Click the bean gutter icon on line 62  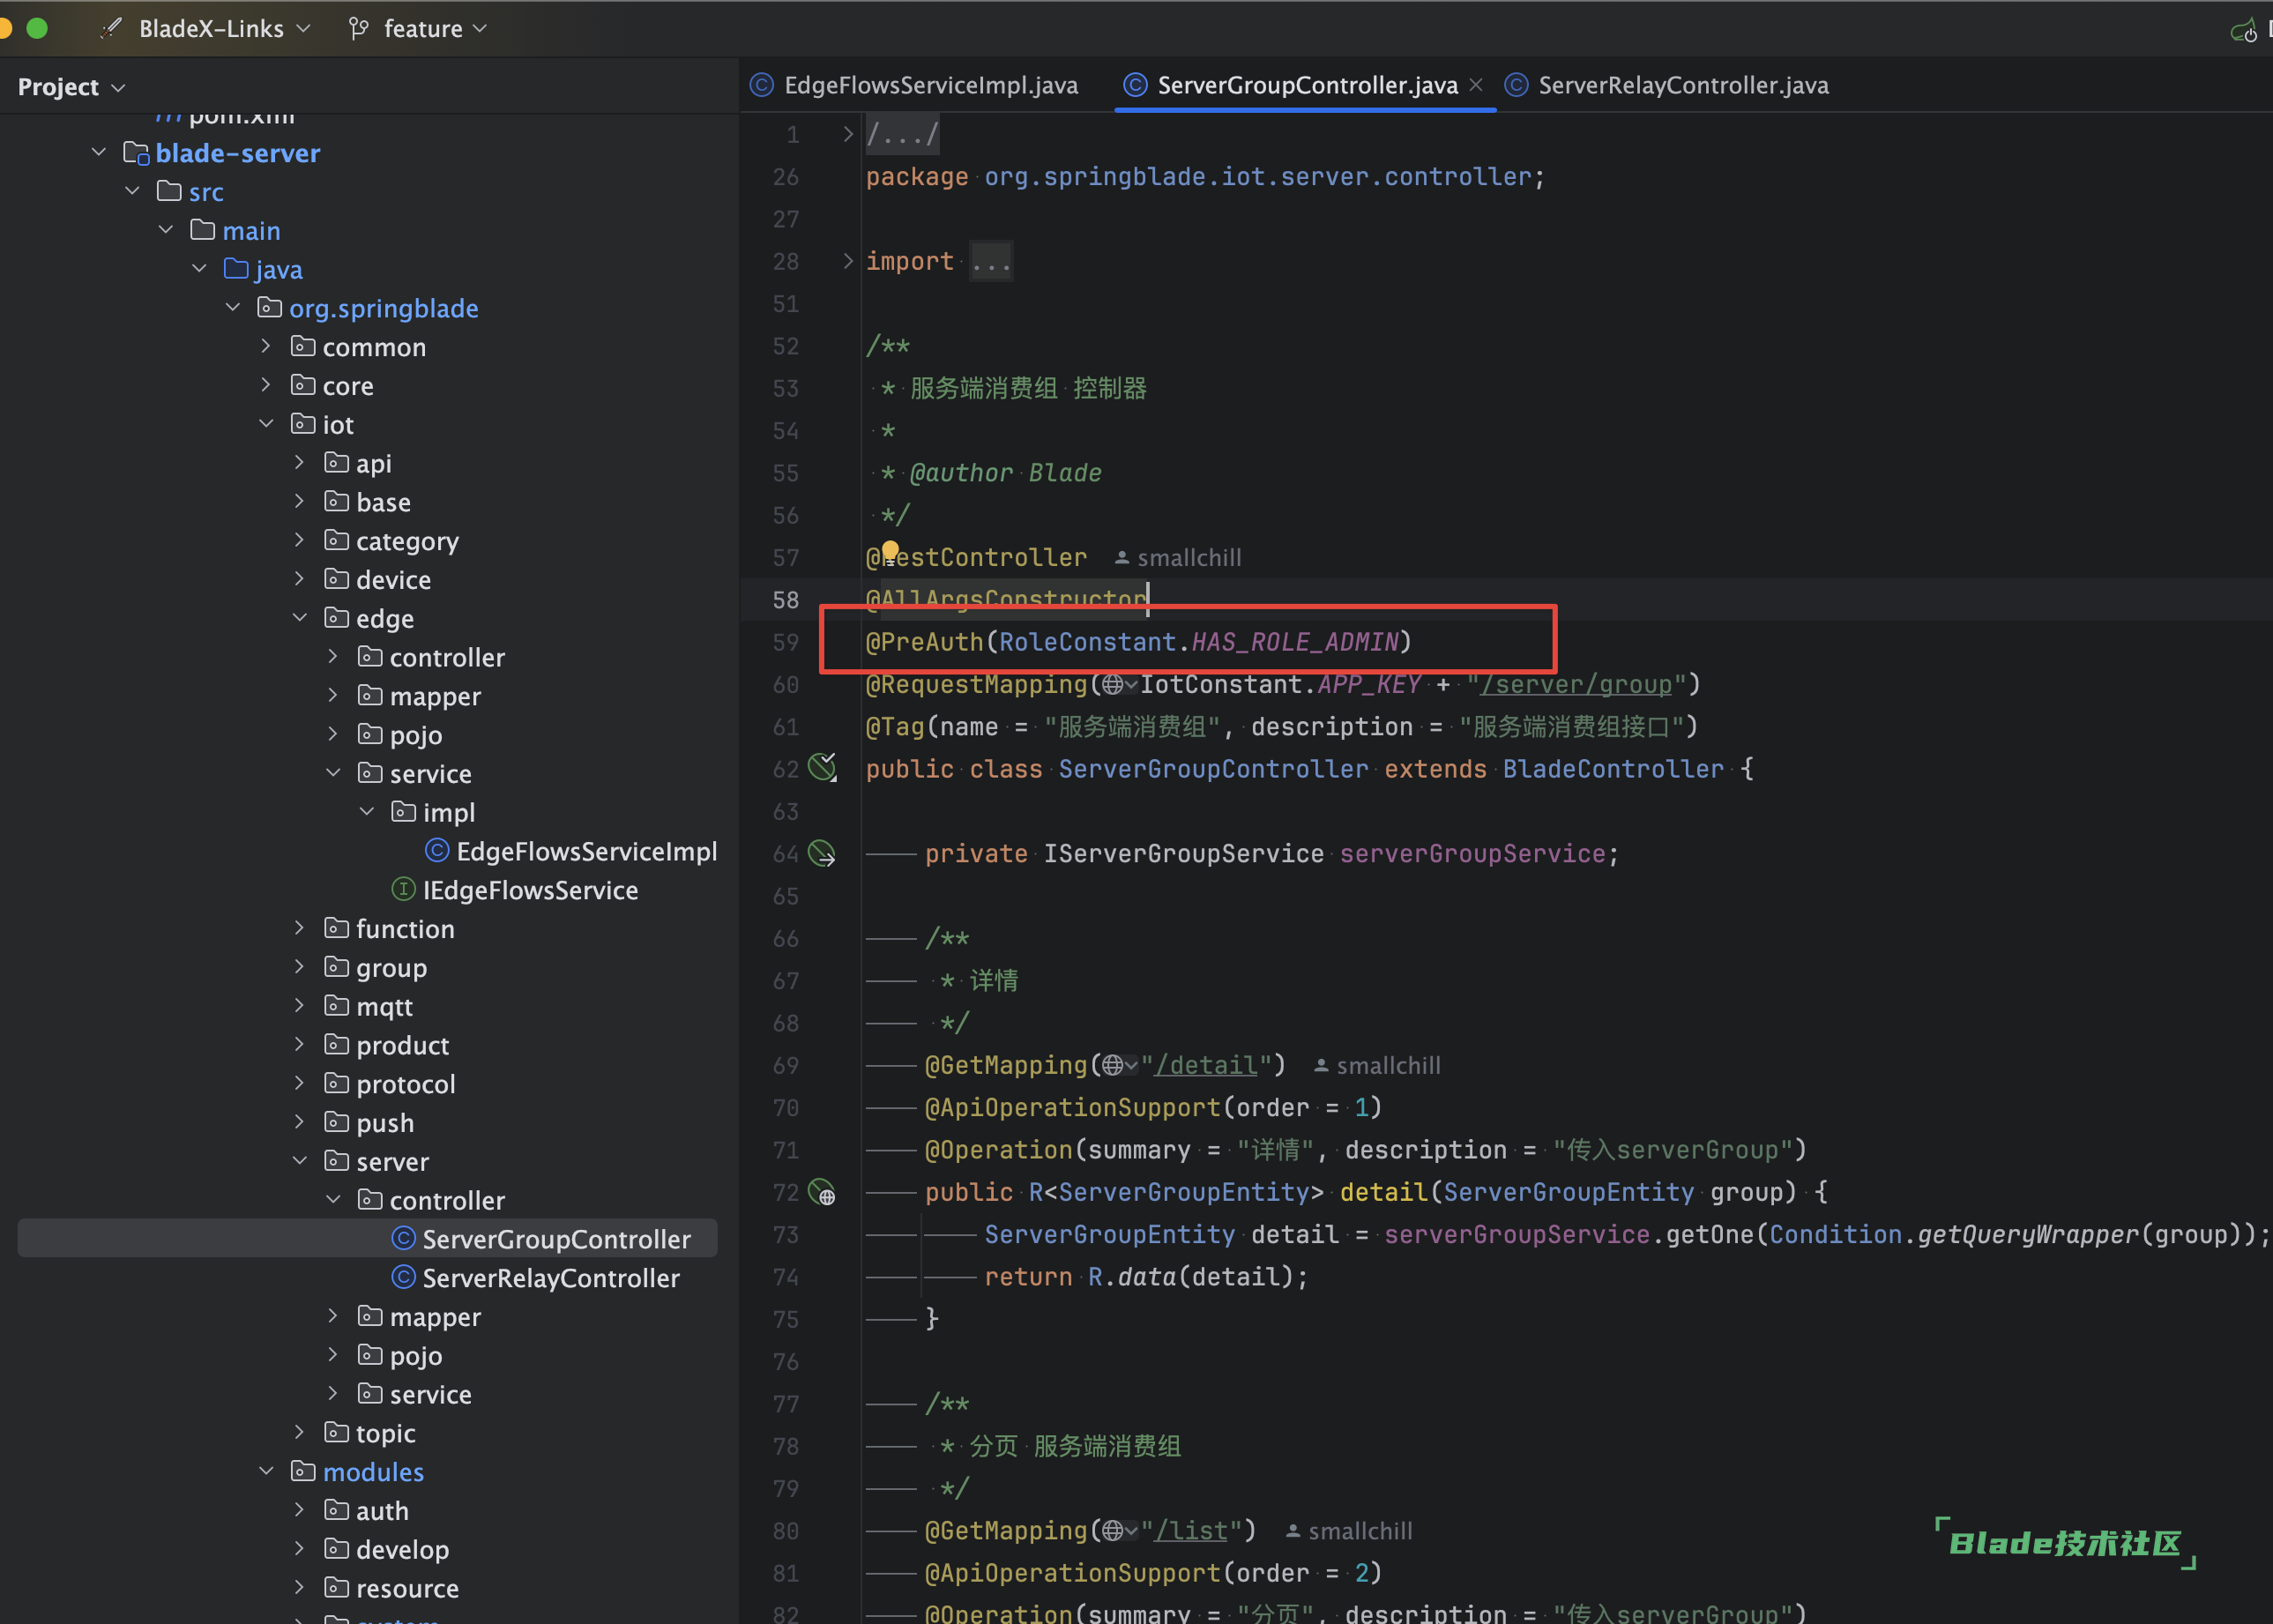(822, 767)
